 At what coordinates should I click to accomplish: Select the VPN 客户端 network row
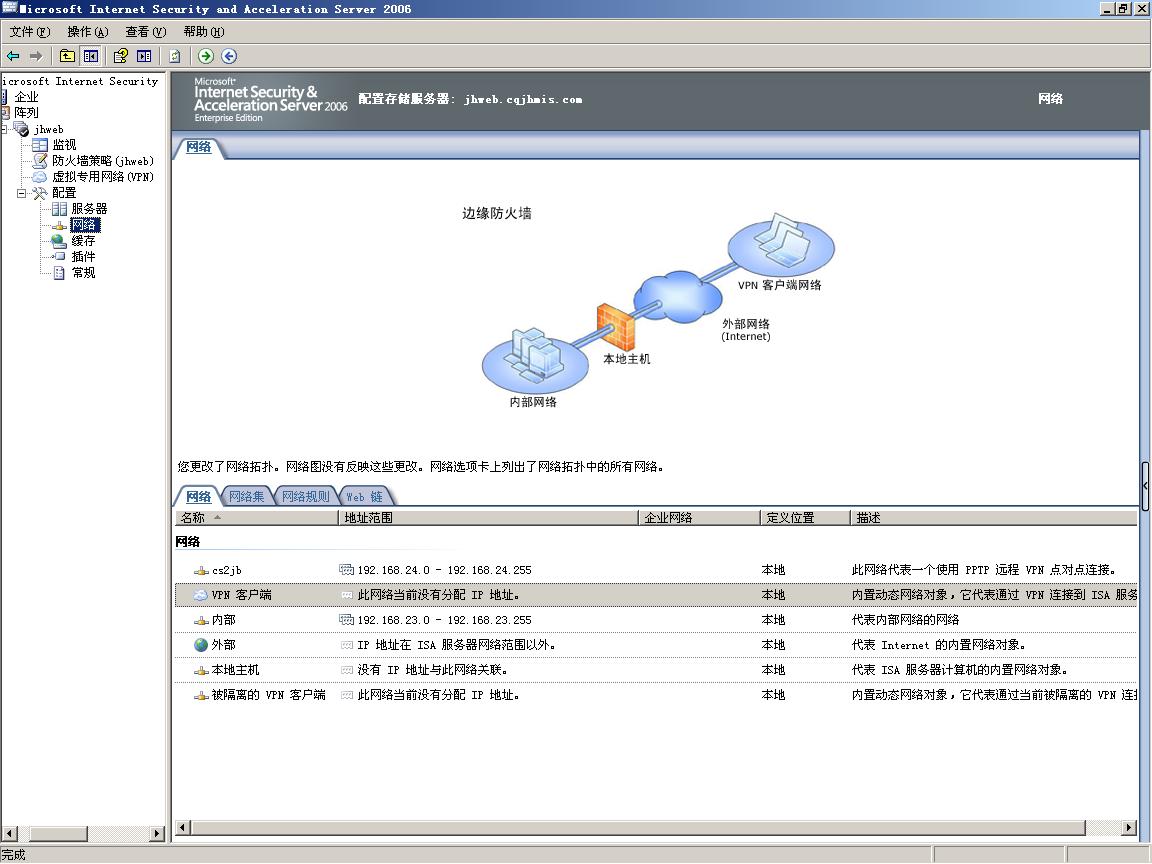coord(655,595)
